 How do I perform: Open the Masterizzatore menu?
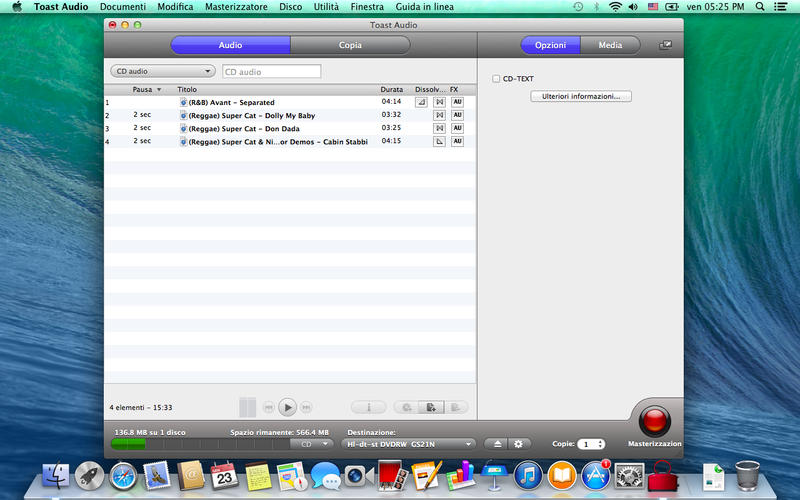click(x=236, y=7)
